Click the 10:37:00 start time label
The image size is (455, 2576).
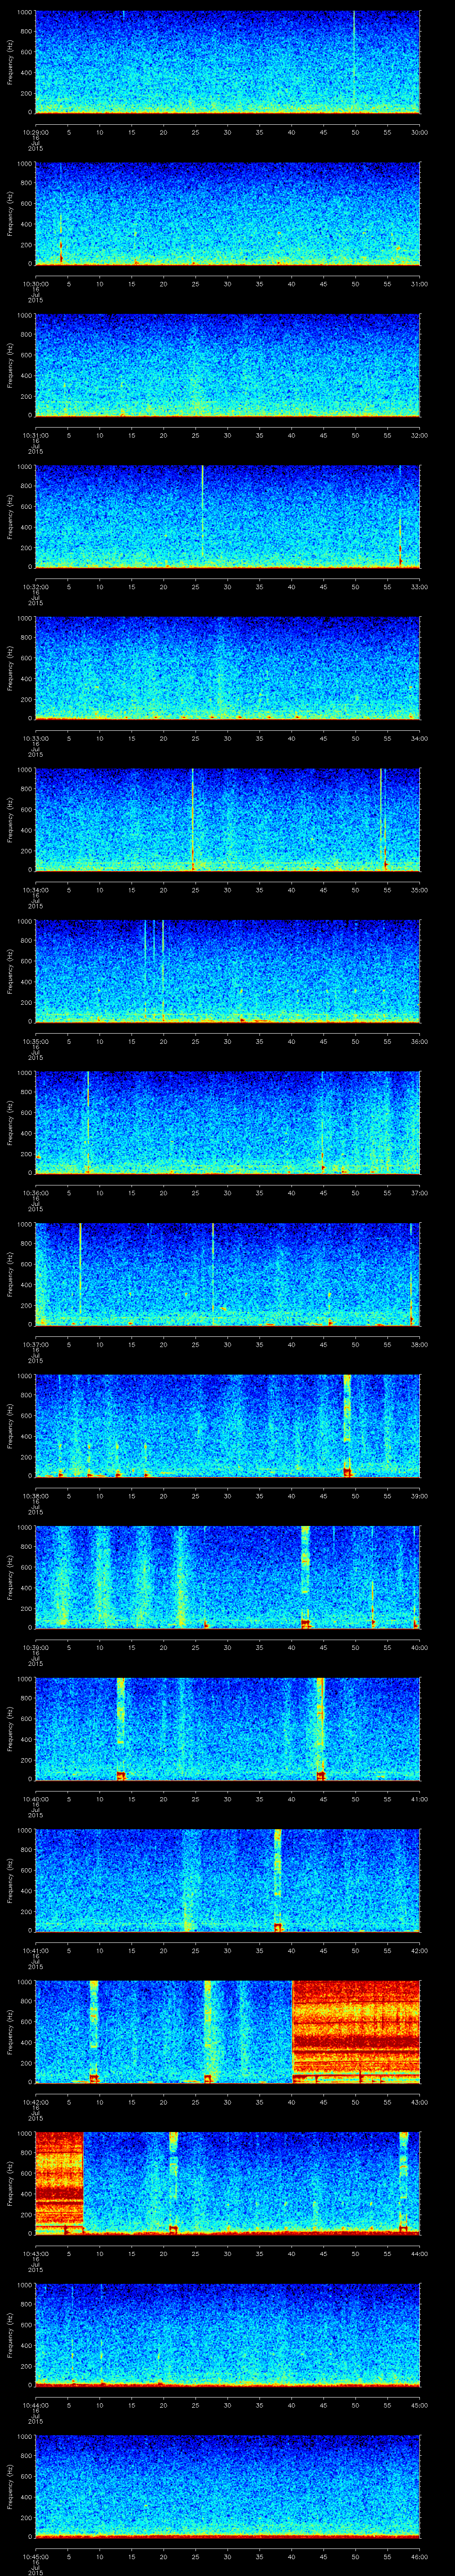tap(35, 1344)
